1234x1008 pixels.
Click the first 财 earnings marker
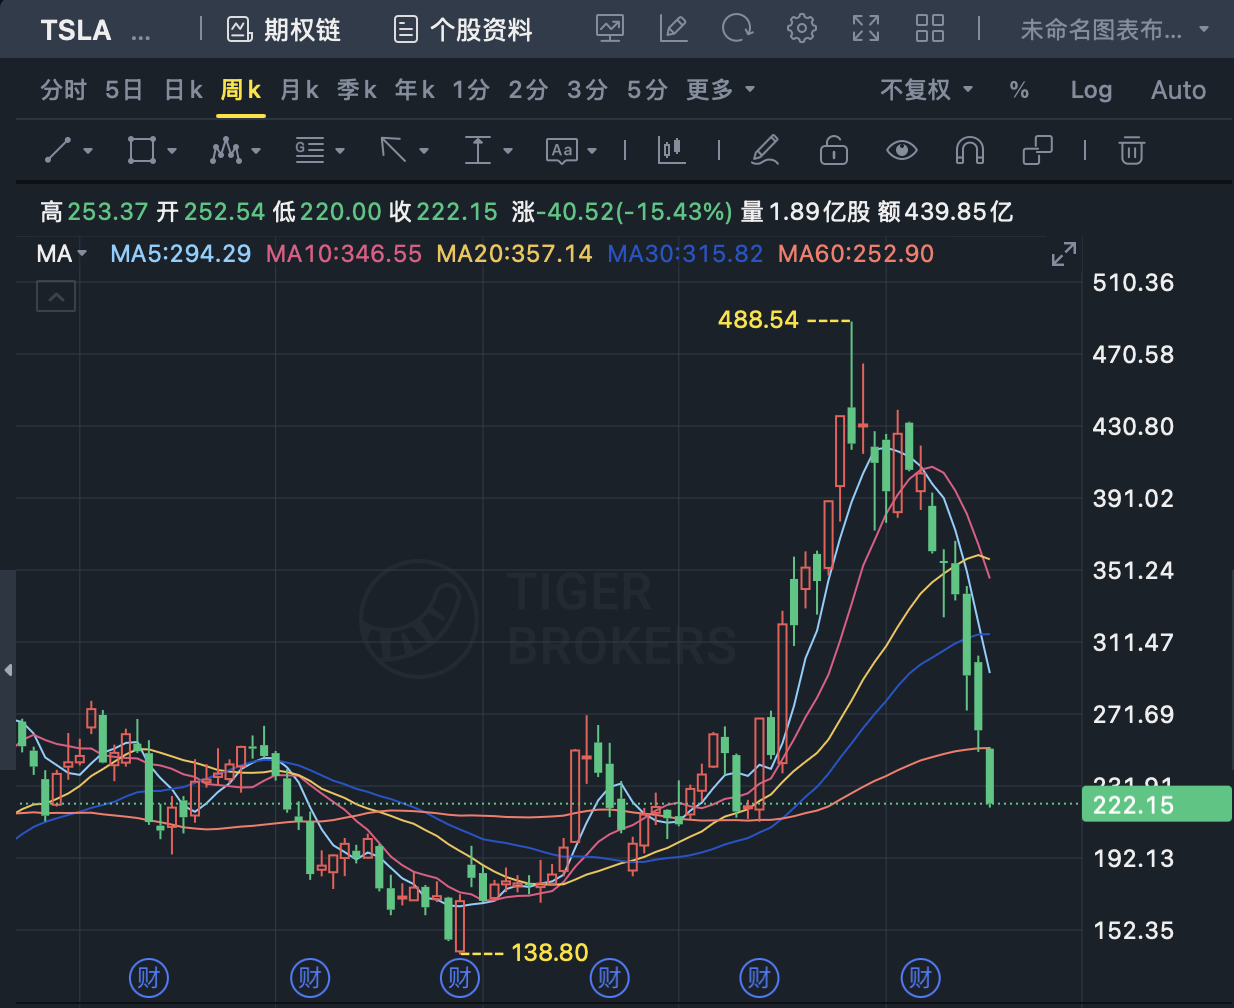click(x=149, y=977)
